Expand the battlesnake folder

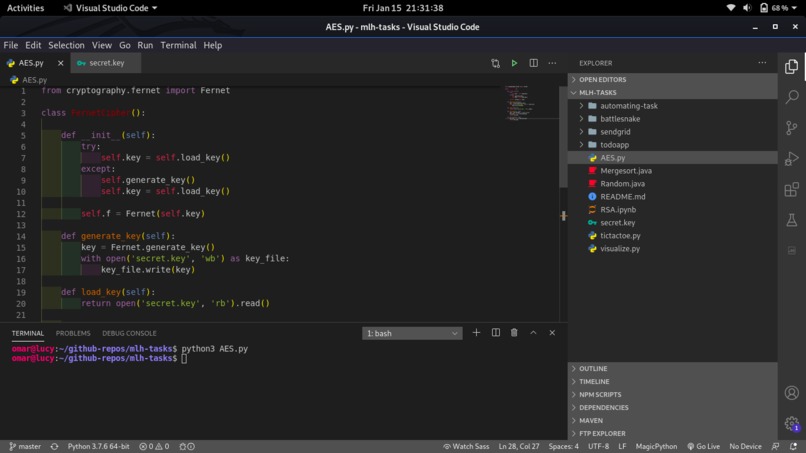click(x=672, y=119)
